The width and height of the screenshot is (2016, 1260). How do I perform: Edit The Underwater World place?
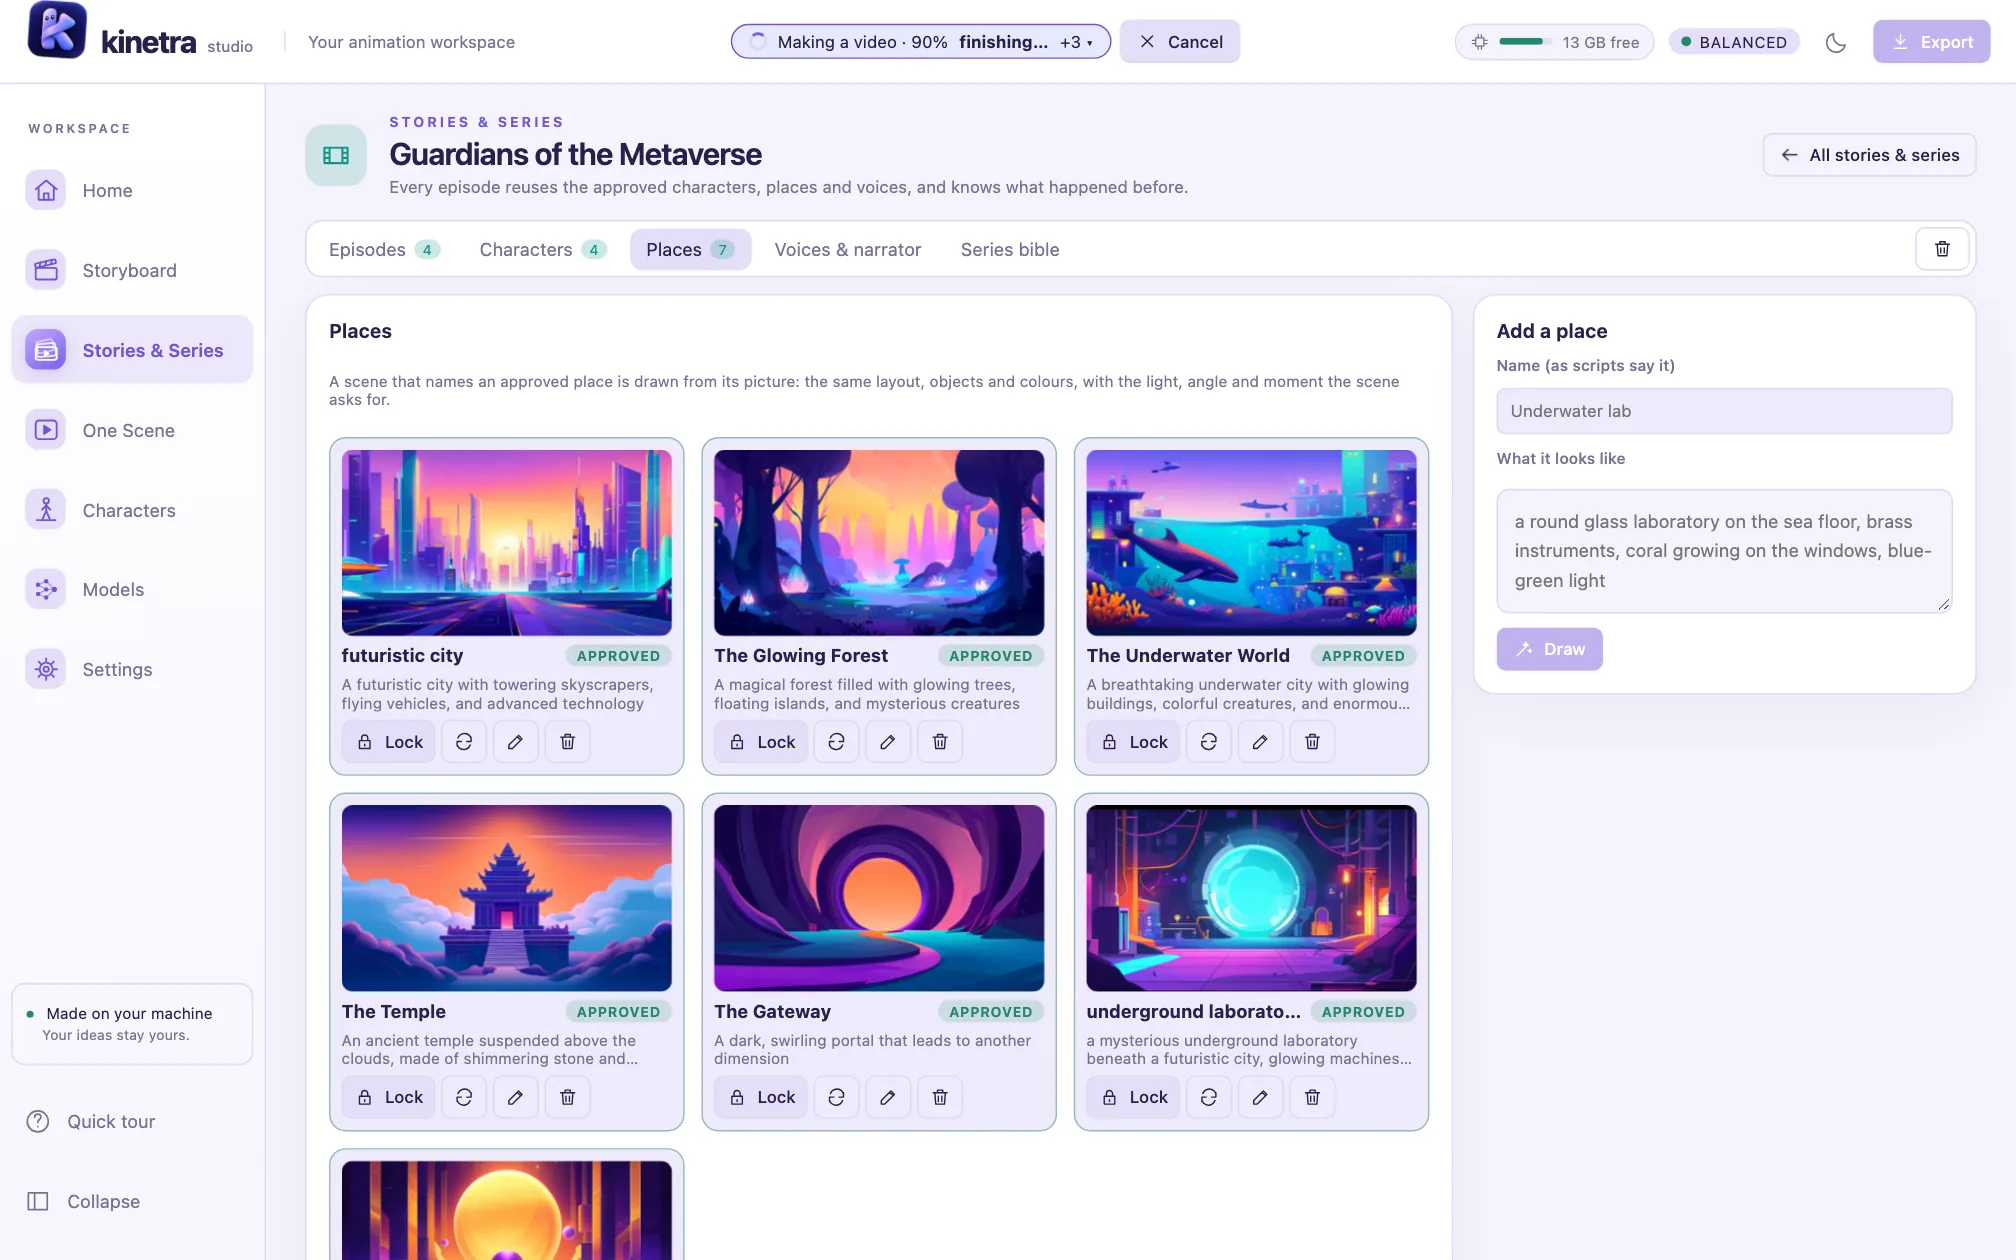pyautogui.click(x=1260, y=742)
